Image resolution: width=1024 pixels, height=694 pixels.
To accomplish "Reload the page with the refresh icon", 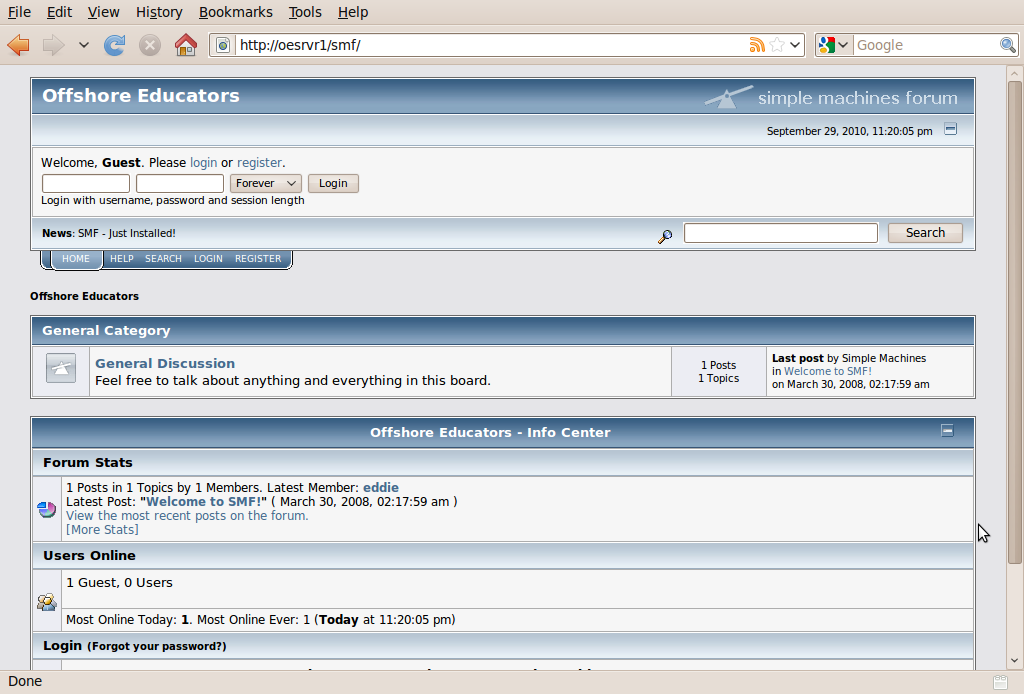I will click(114, 45).
